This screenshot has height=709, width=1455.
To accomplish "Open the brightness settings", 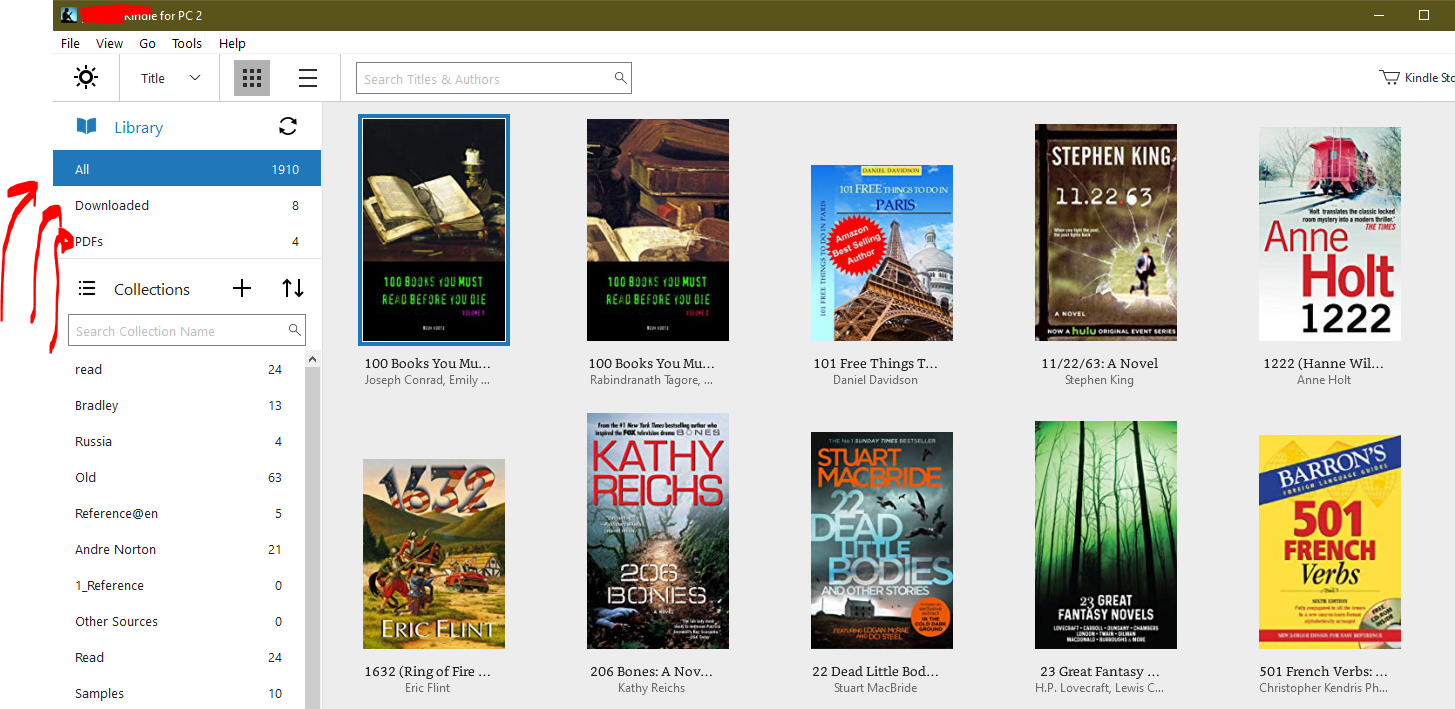I will coord(86,77).
